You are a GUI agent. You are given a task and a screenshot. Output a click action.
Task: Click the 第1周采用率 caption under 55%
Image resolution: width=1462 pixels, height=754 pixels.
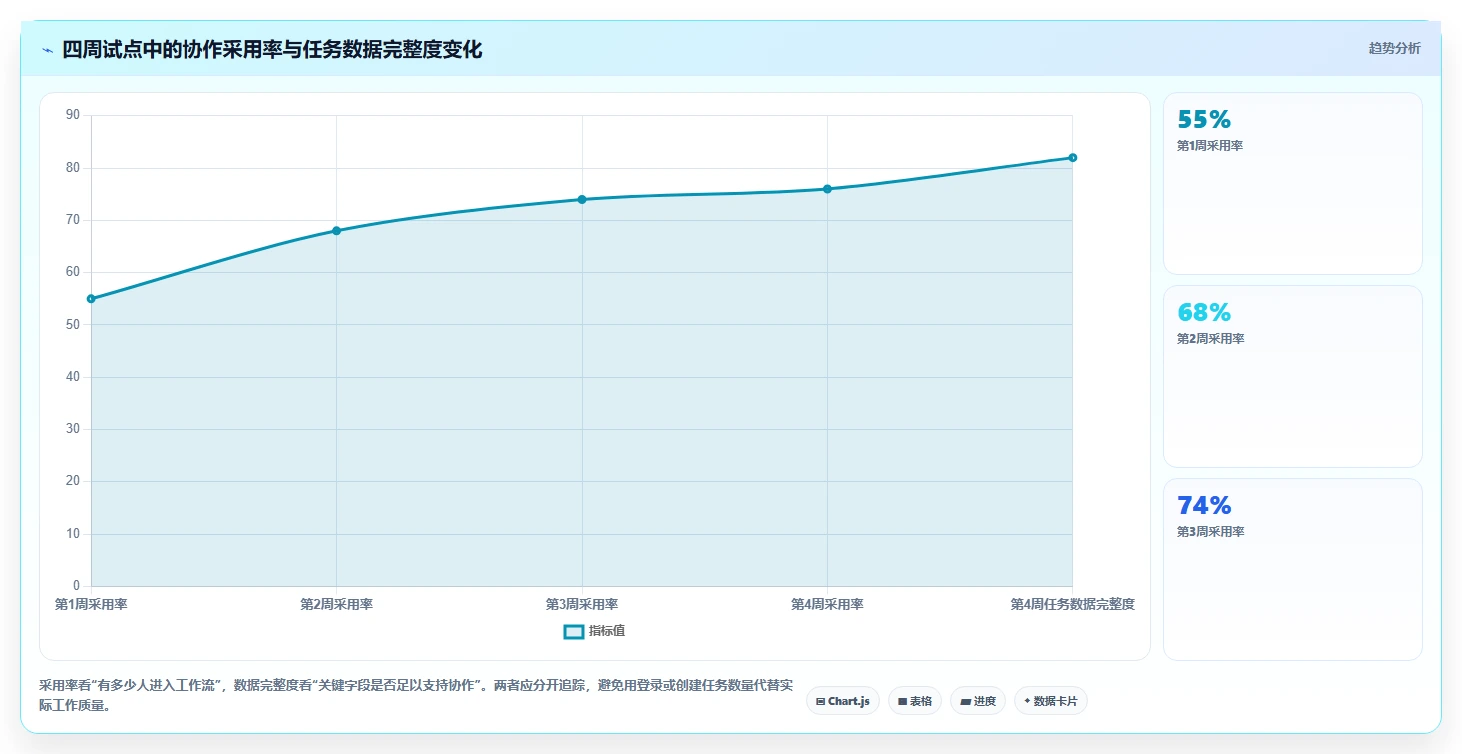(1210, 146)
